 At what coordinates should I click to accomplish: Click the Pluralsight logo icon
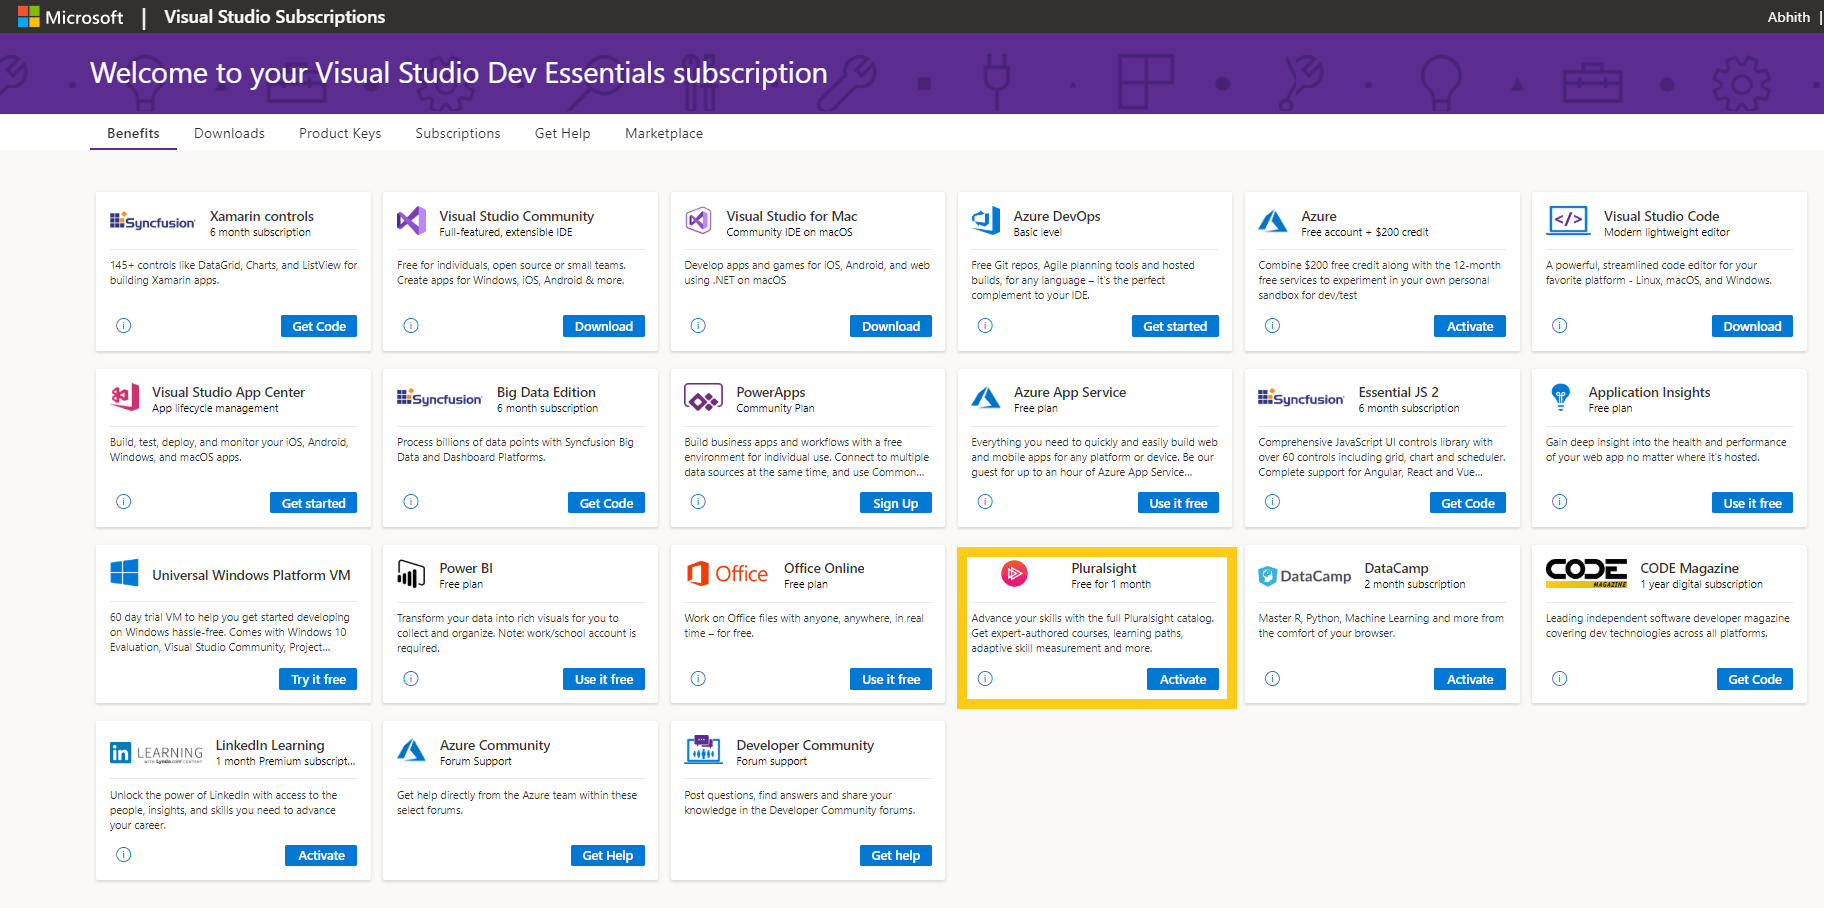(x=1014, y=574)
